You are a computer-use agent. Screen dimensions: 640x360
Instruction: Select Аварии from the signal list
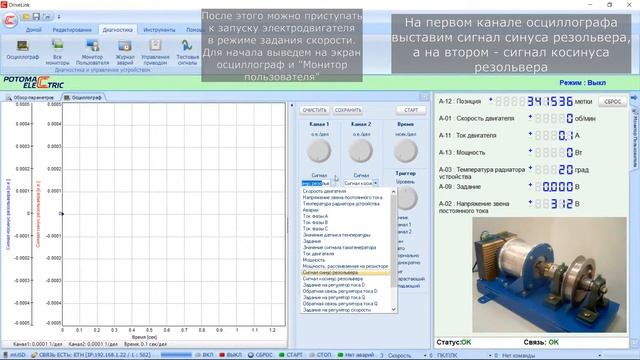click(x=345, y=210)
